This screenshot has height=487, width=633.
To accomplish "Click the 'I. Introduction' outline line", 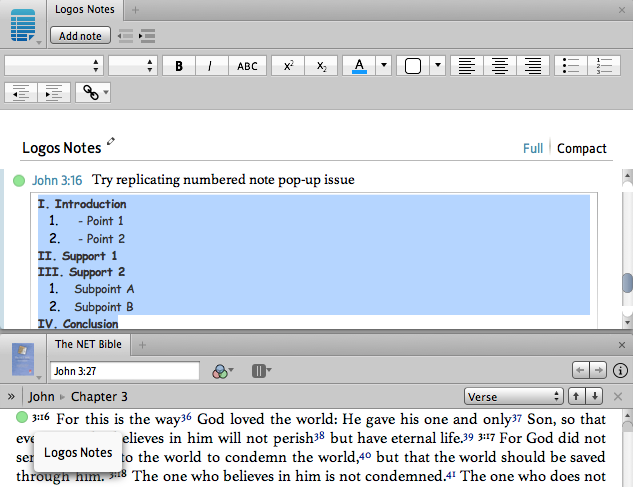I will pyautogui.click(x=82, y=204).
